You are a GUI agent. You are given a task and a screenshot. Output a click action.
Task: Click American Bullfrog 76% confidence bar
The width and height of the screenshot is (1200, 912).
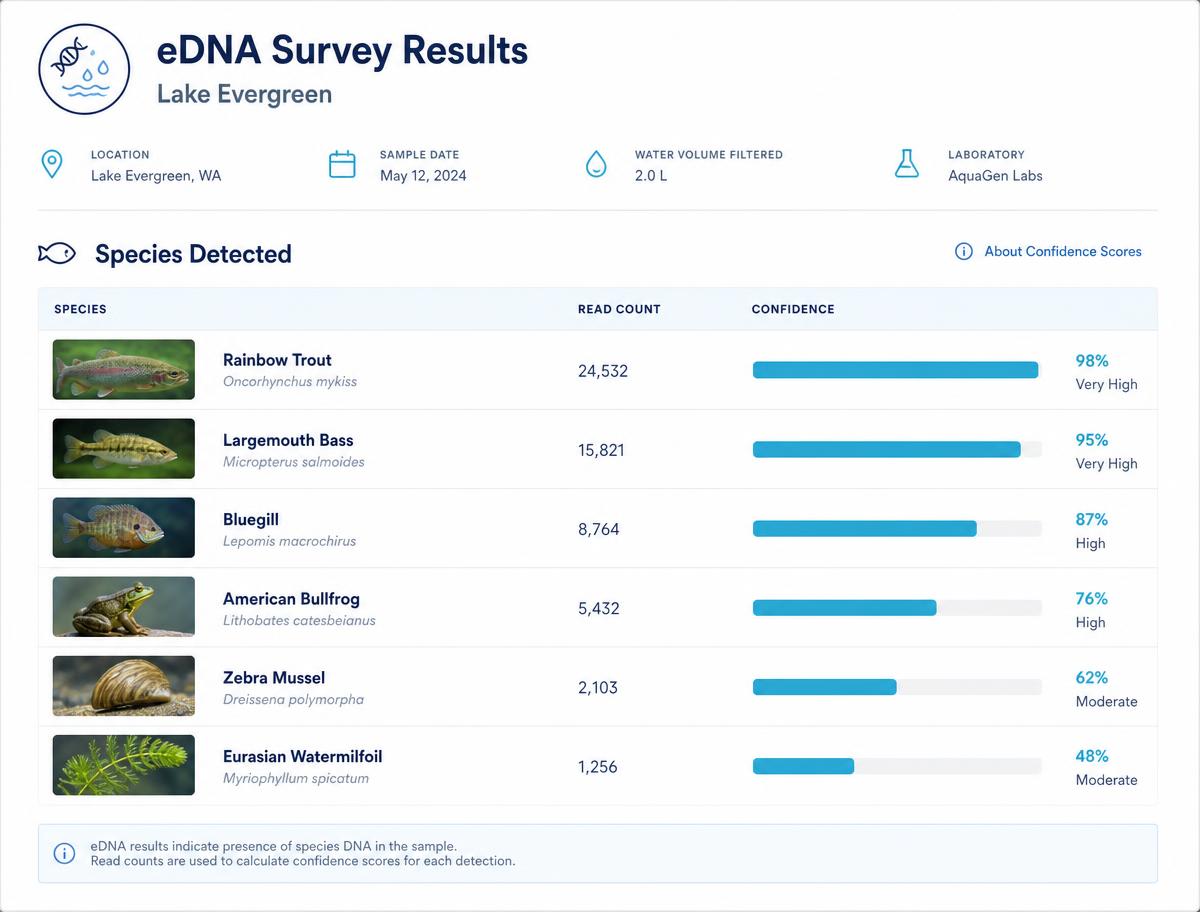(897, 607)
